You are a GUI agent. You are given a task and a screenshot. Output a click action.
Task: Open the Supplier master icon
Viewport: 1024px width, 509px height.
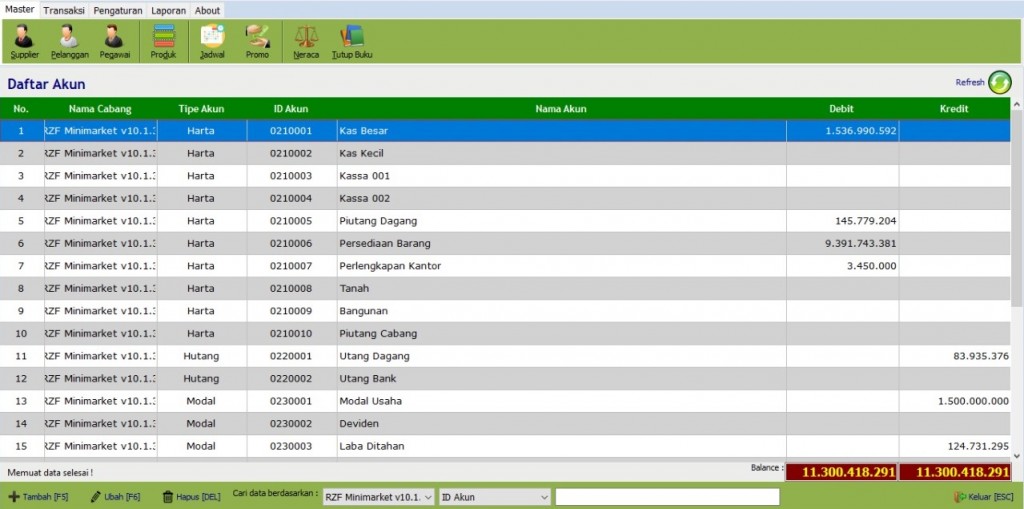(24, 42)
